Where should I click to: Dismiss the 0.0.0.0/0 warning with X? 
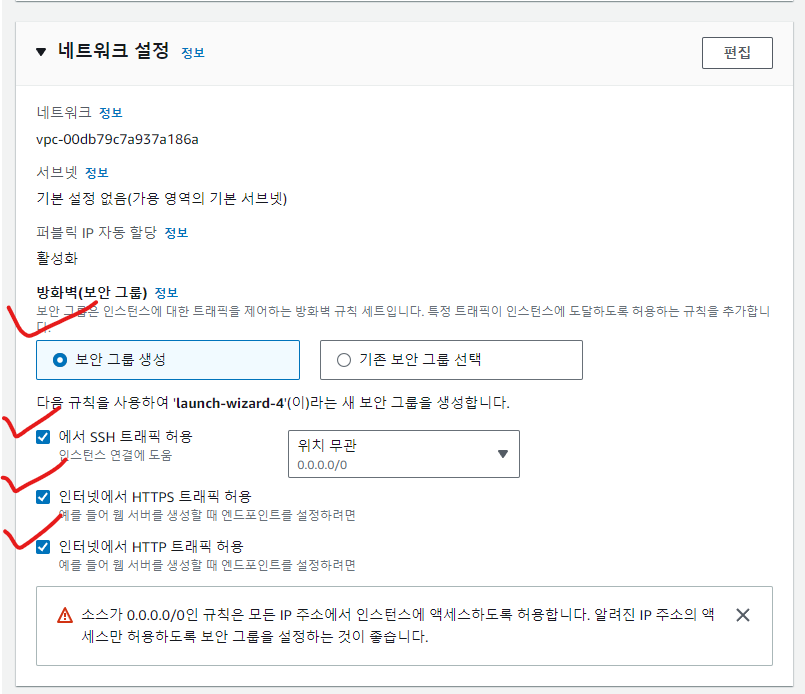pyautogui.click(x=743, y=615)
